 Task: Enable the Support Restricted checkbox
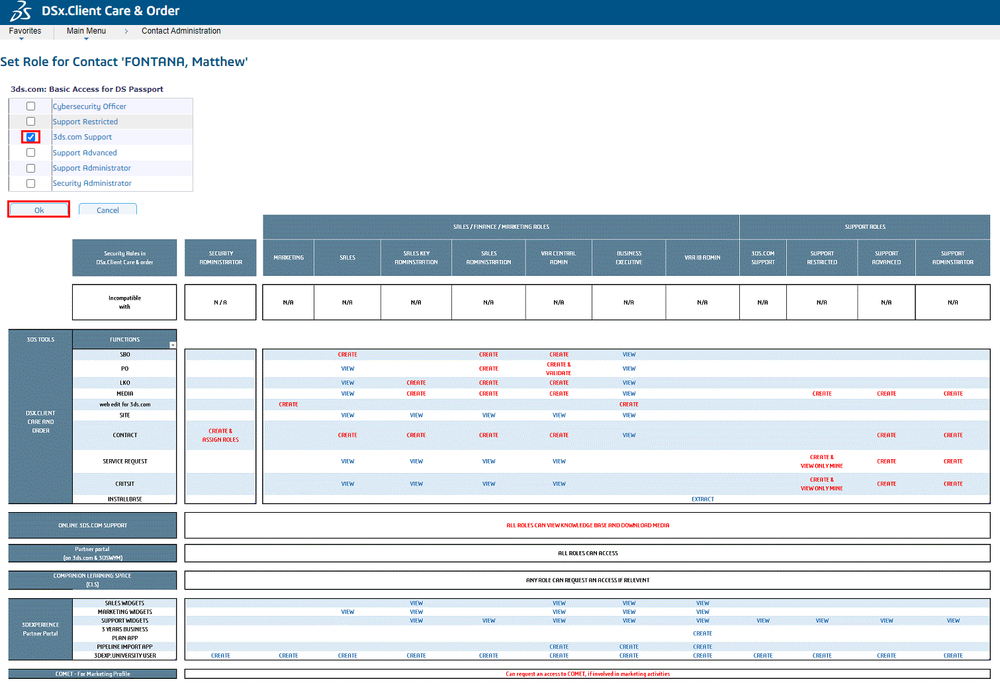click(x=31, y=121)
